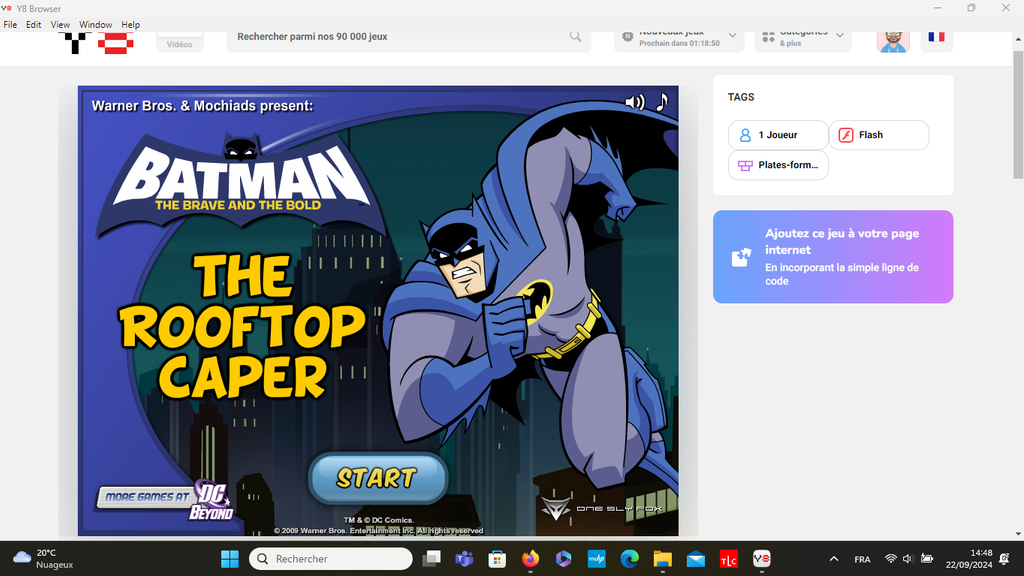Open the Plates-formes tag
This screenshot has height=576, width=1024.
(777, 165)
